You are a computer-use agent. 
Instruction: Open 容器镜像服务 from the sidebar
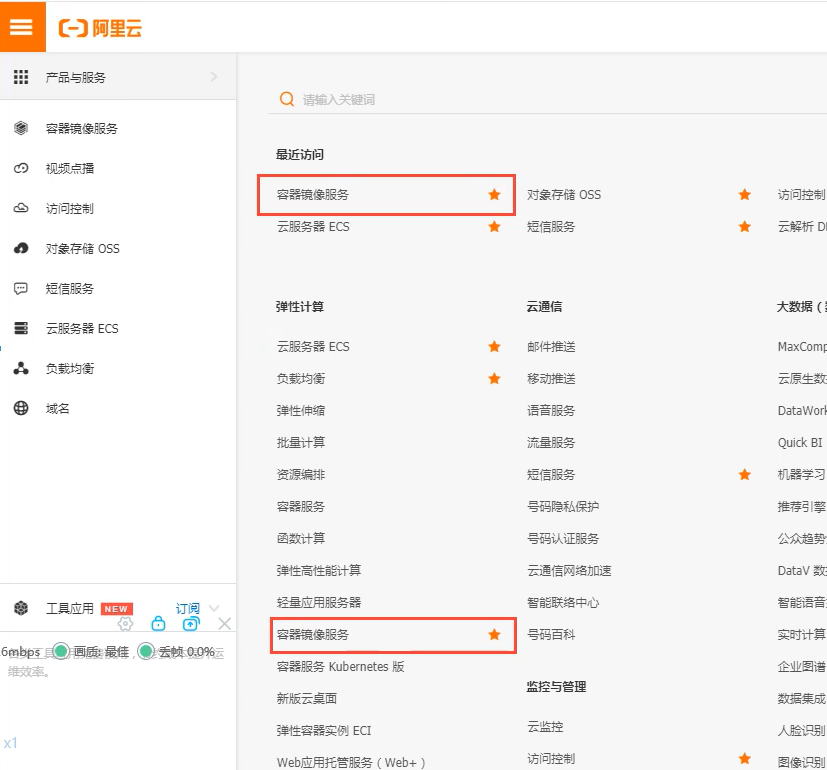pyautogui.click(x=82, y=128)
